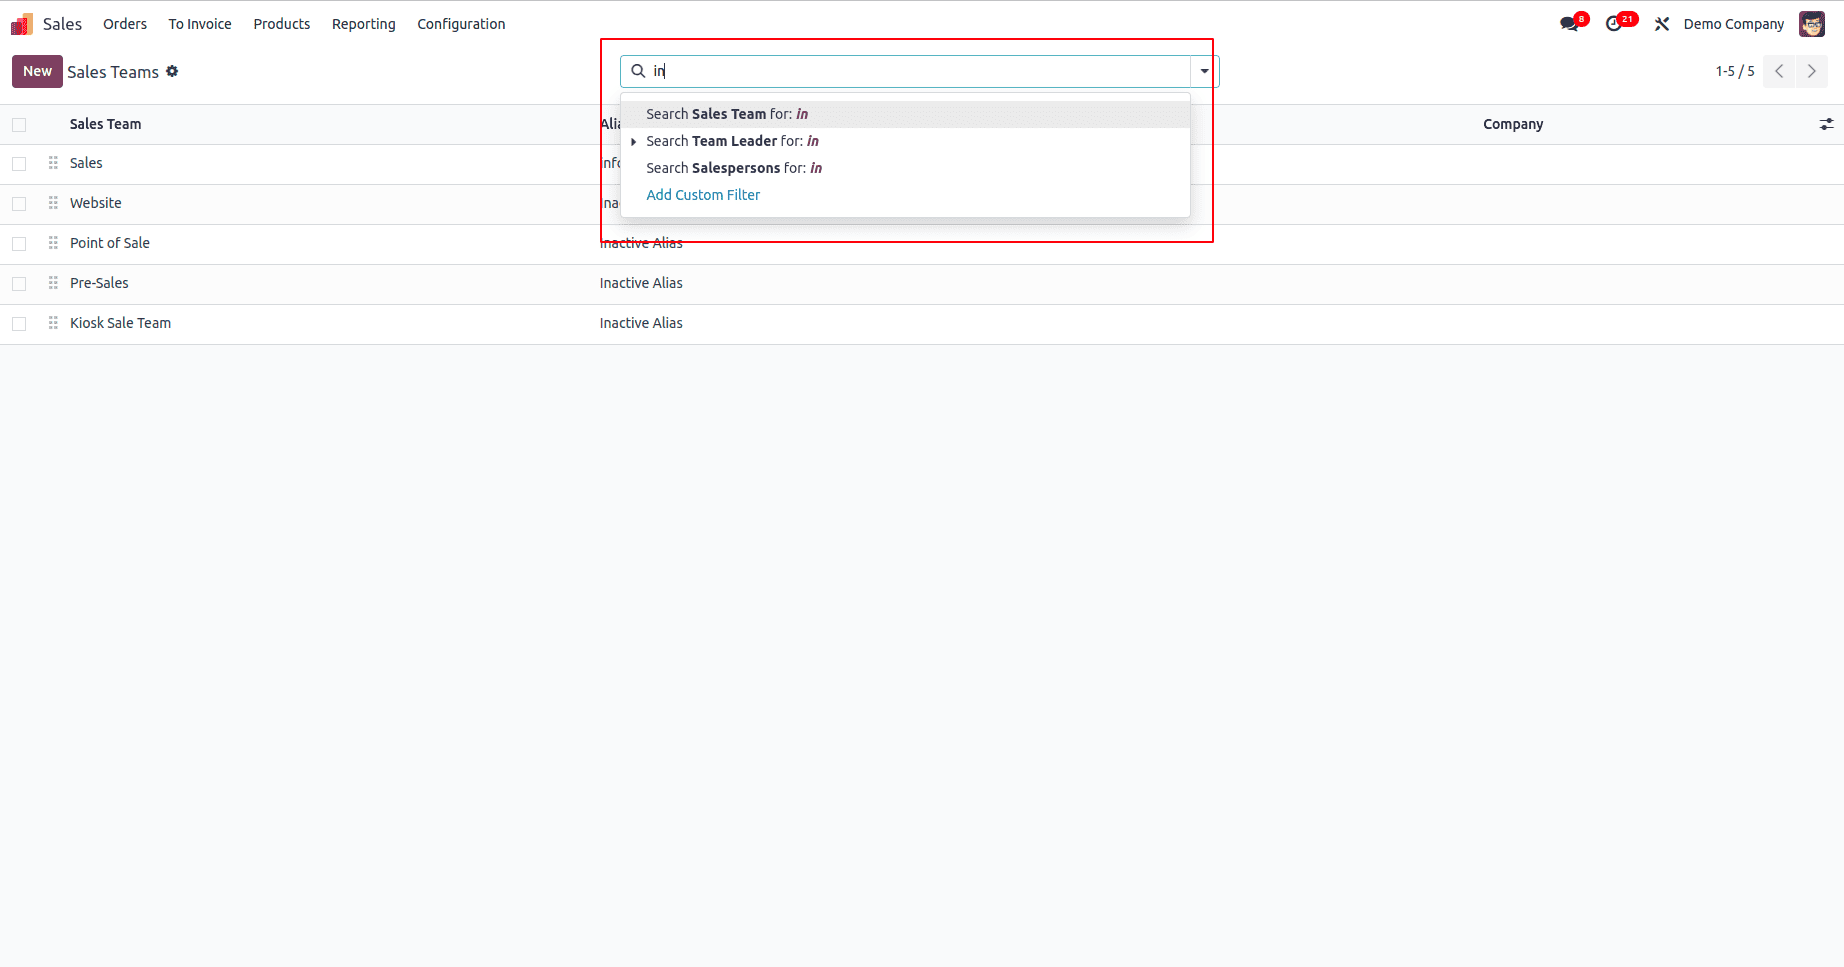
Task: Select the Pre-Sales row checkbox
Action: [x=19, y=284]
